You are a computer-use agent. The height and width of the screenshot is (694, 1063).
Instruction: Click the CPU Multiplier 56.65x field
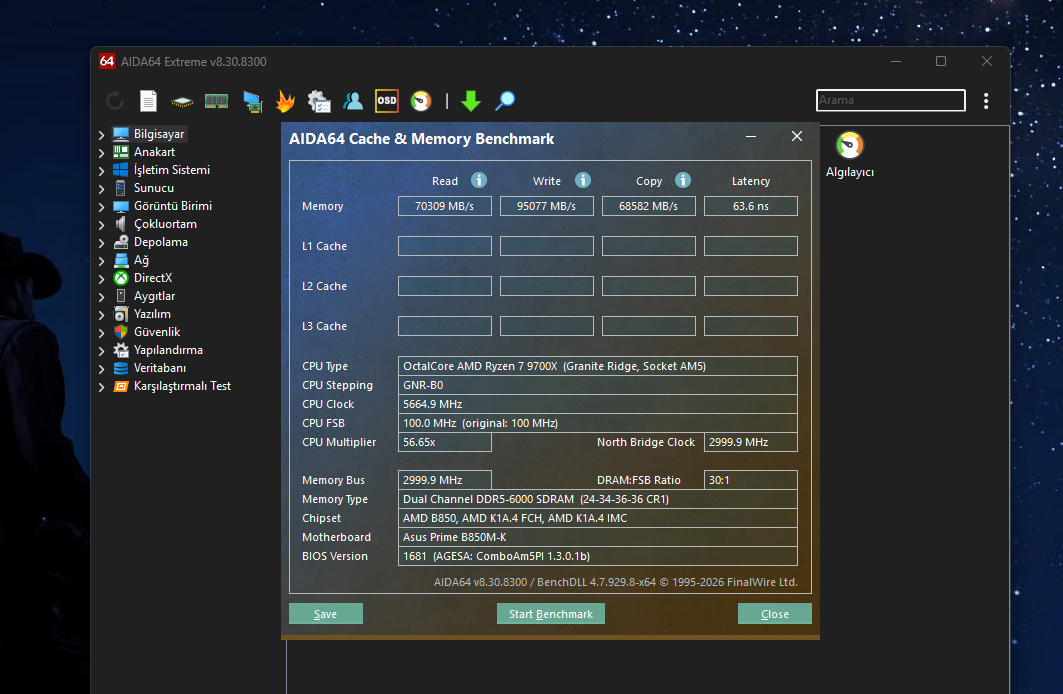click(x=445, y=442)
